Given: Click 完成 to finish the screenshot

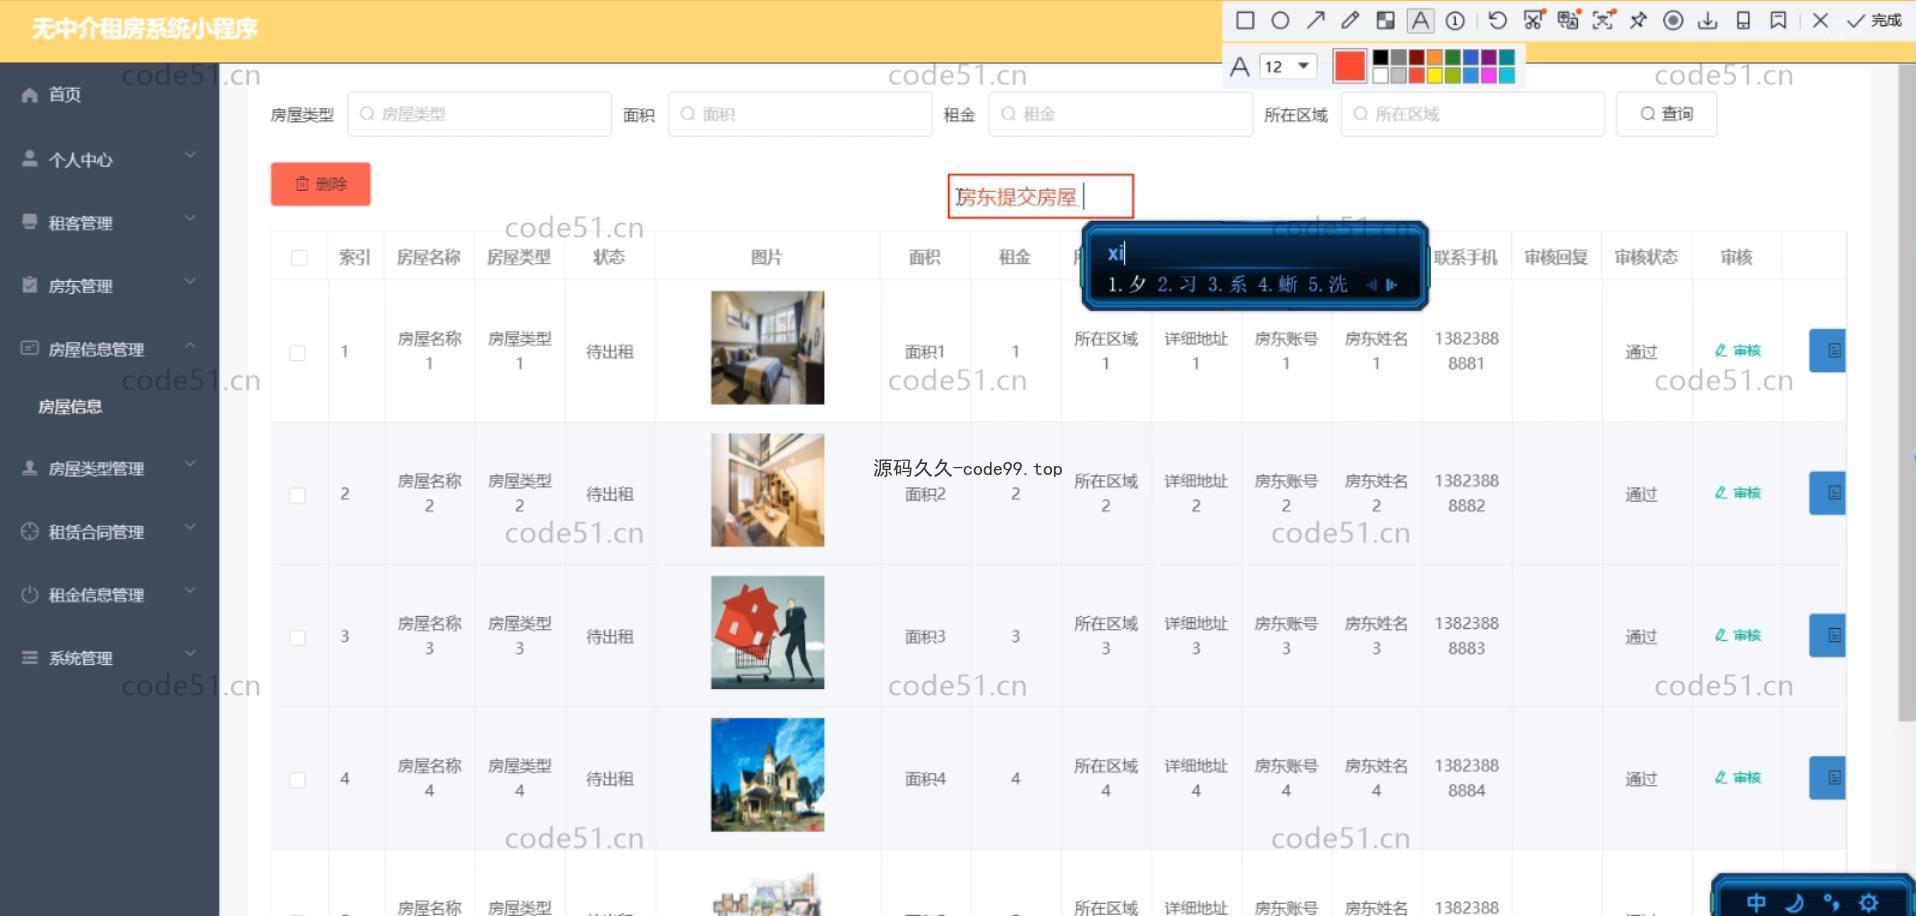Looking at the screenshot, I should click(x=1874, y=20).
